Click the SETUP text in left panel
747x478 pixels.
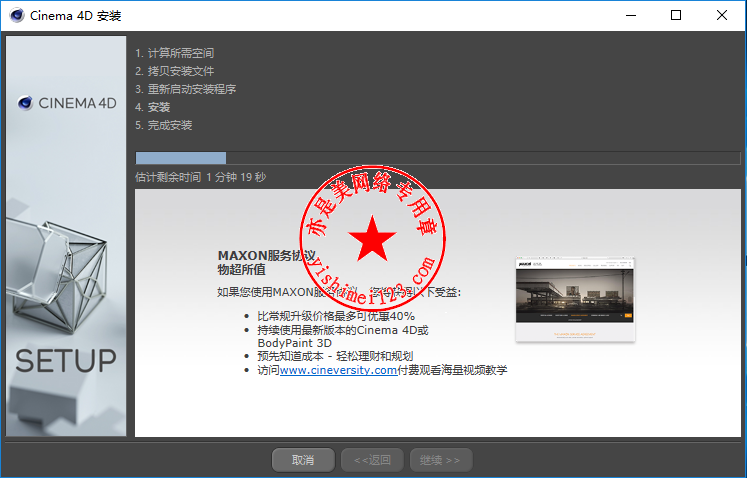click(x=66, y=360)
